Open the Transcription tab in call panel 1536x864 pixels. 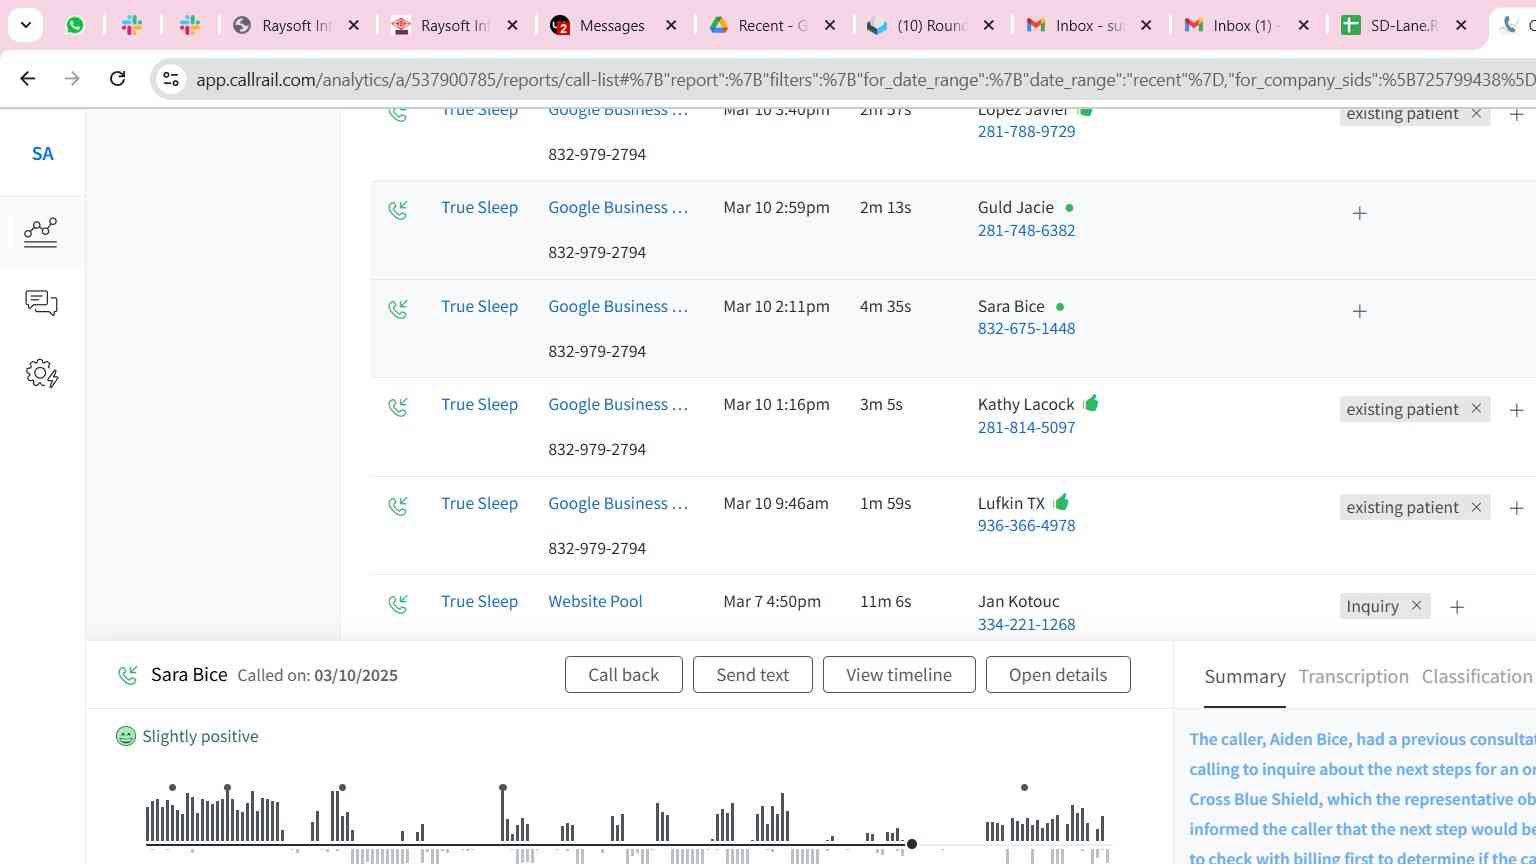(x=1353, y=677)
